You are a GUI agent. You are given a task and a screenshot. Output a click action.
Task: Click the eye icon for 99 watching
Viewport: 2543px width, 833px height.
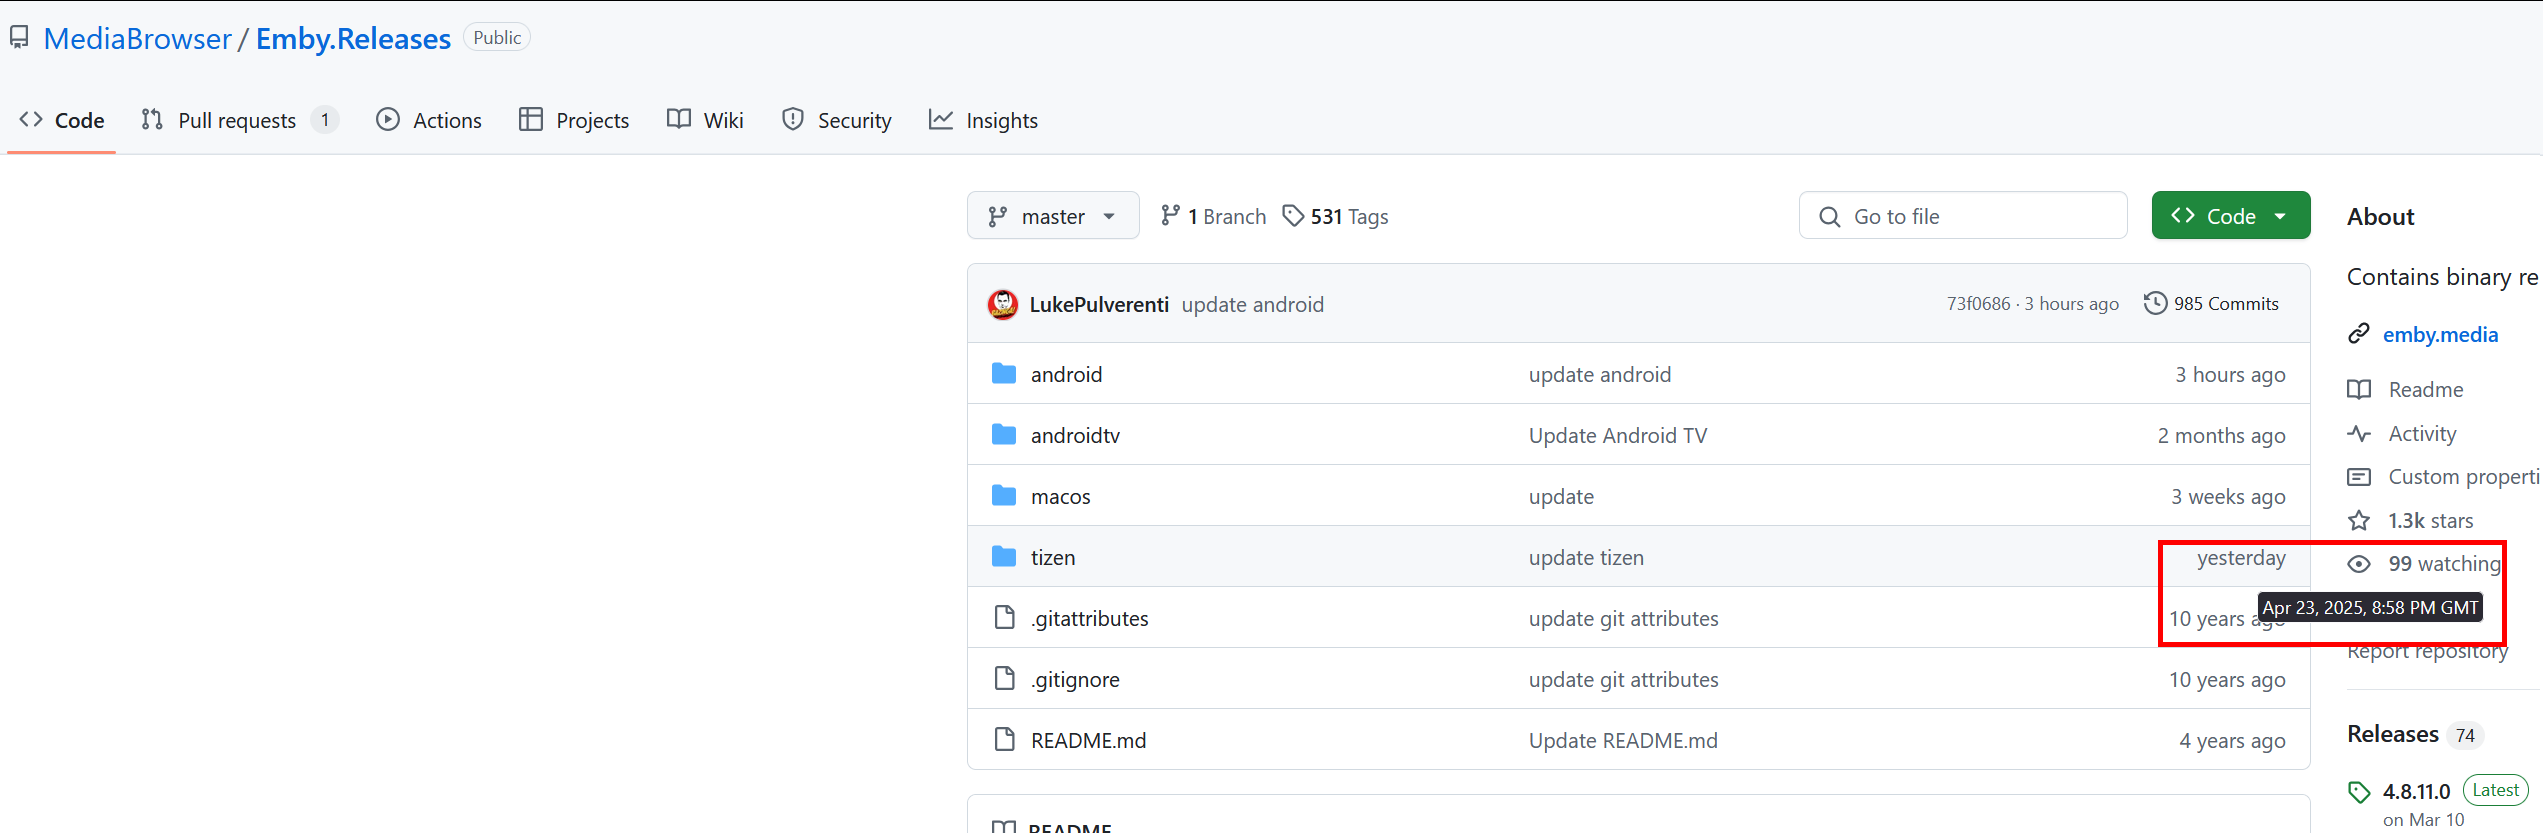[x=2359, y=564]
